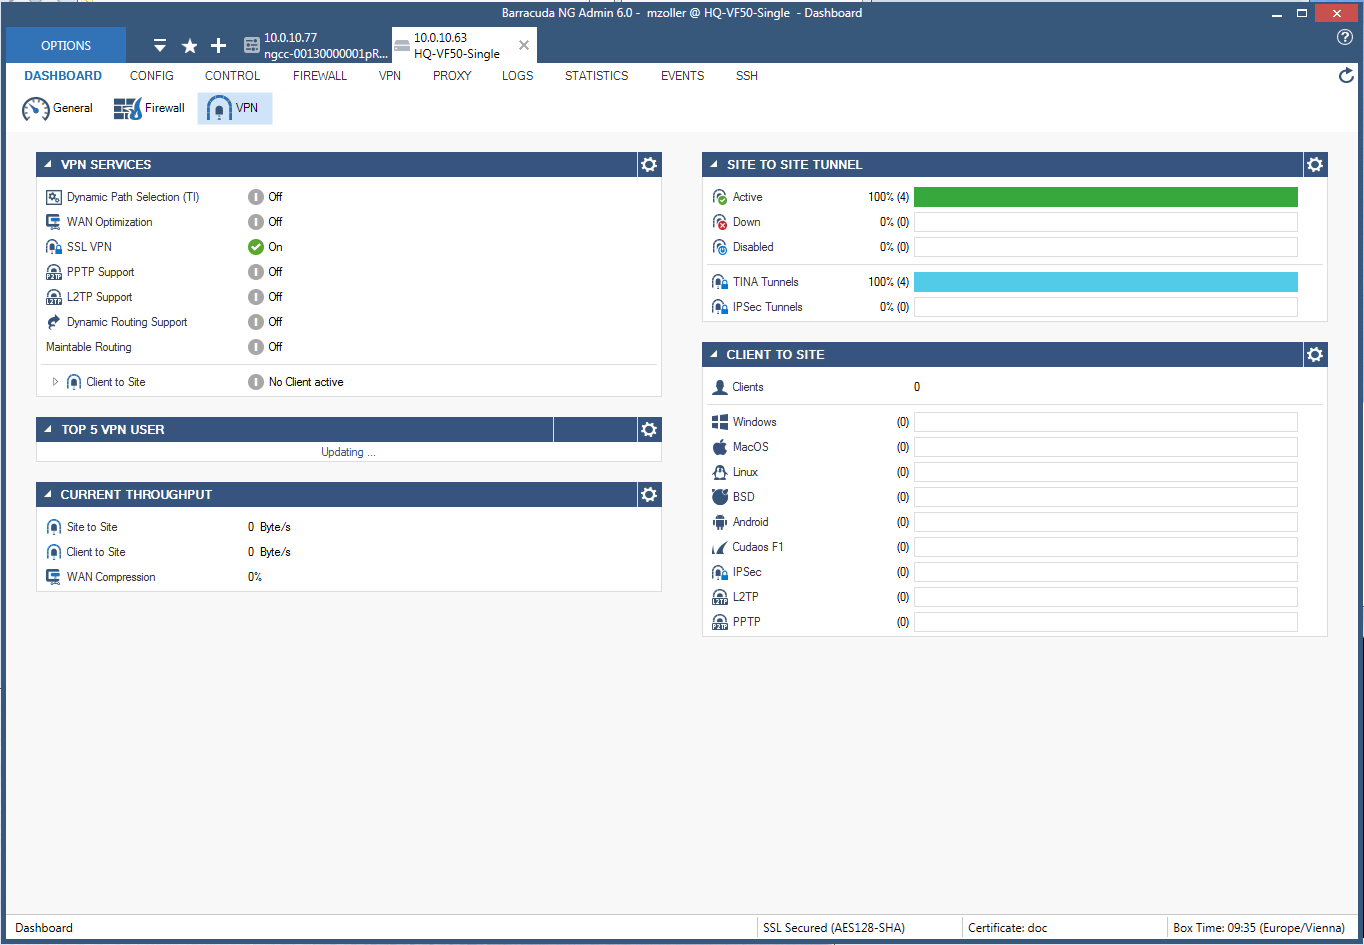Open the help question mark icon
This screenshot has width=1364, height=945.
click(1345, 37)
